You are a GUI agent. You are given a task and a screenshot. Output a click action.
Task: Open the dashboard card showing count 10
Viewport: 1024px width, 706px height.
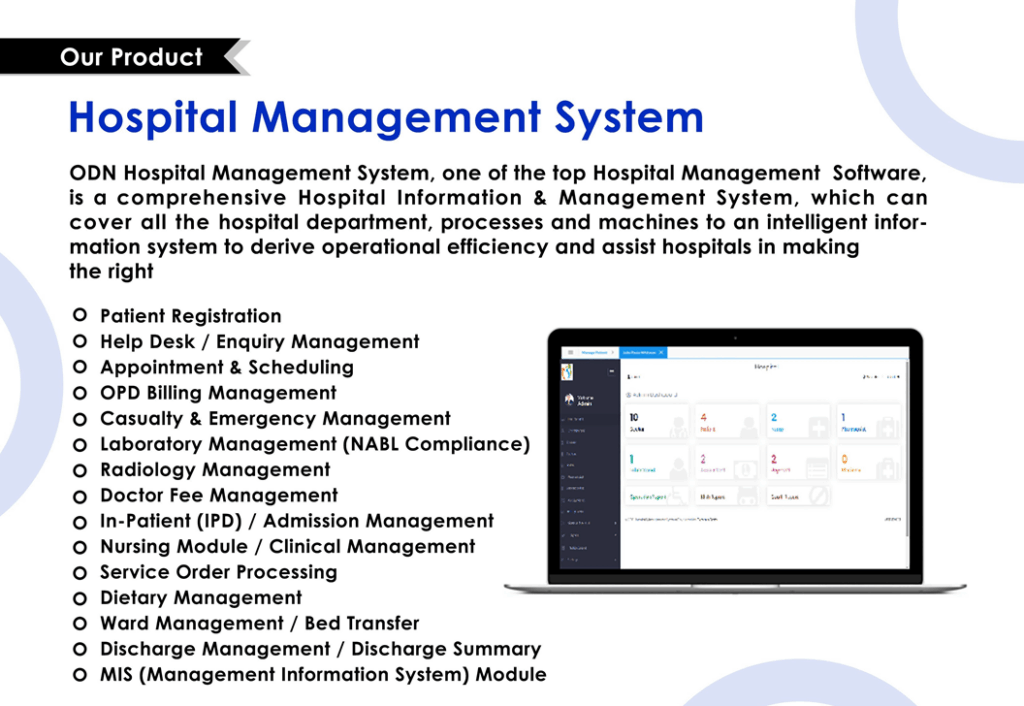(x=657, y=422)
